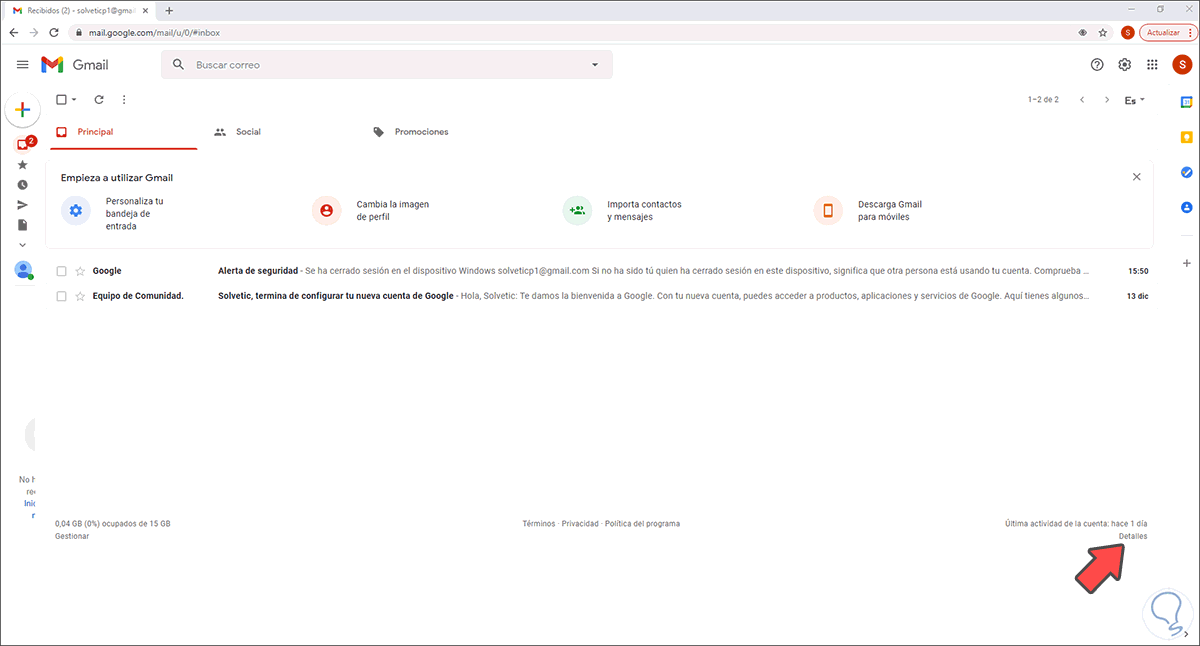The width and height of the screenshot is (1200, 646).
Task: Click the Hangouts contact avatar in sidebar
Action: (x=24, y=270)
